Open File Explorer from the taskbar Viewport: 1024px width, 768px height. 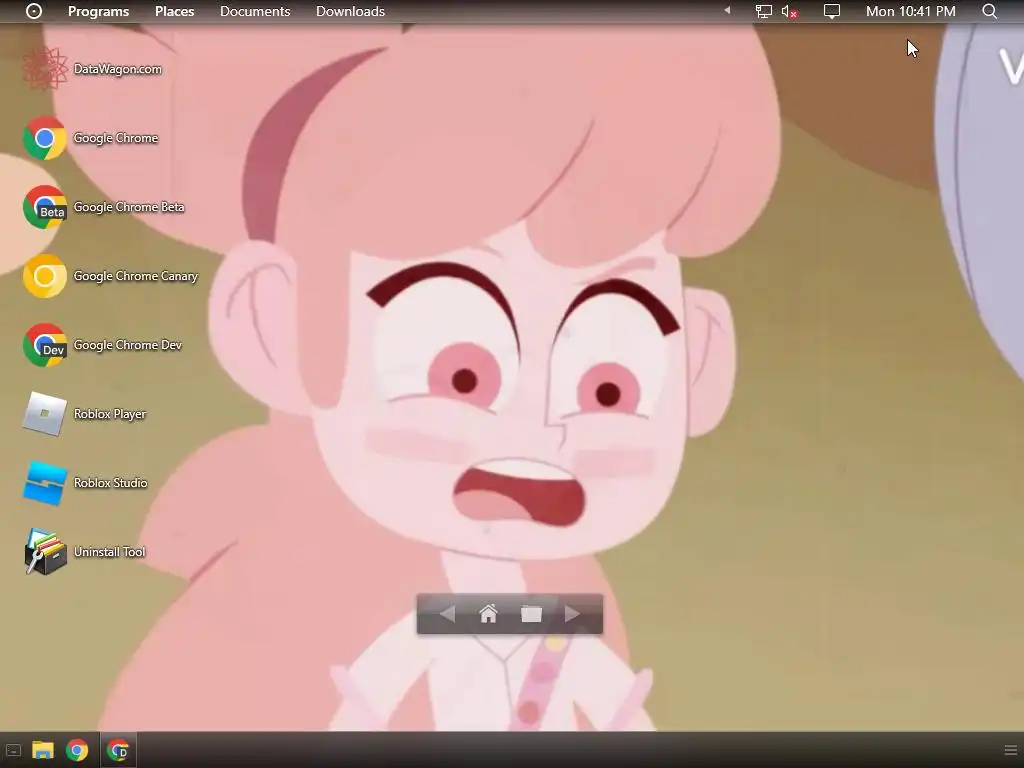pyautogui.click(x=43, y=750)
